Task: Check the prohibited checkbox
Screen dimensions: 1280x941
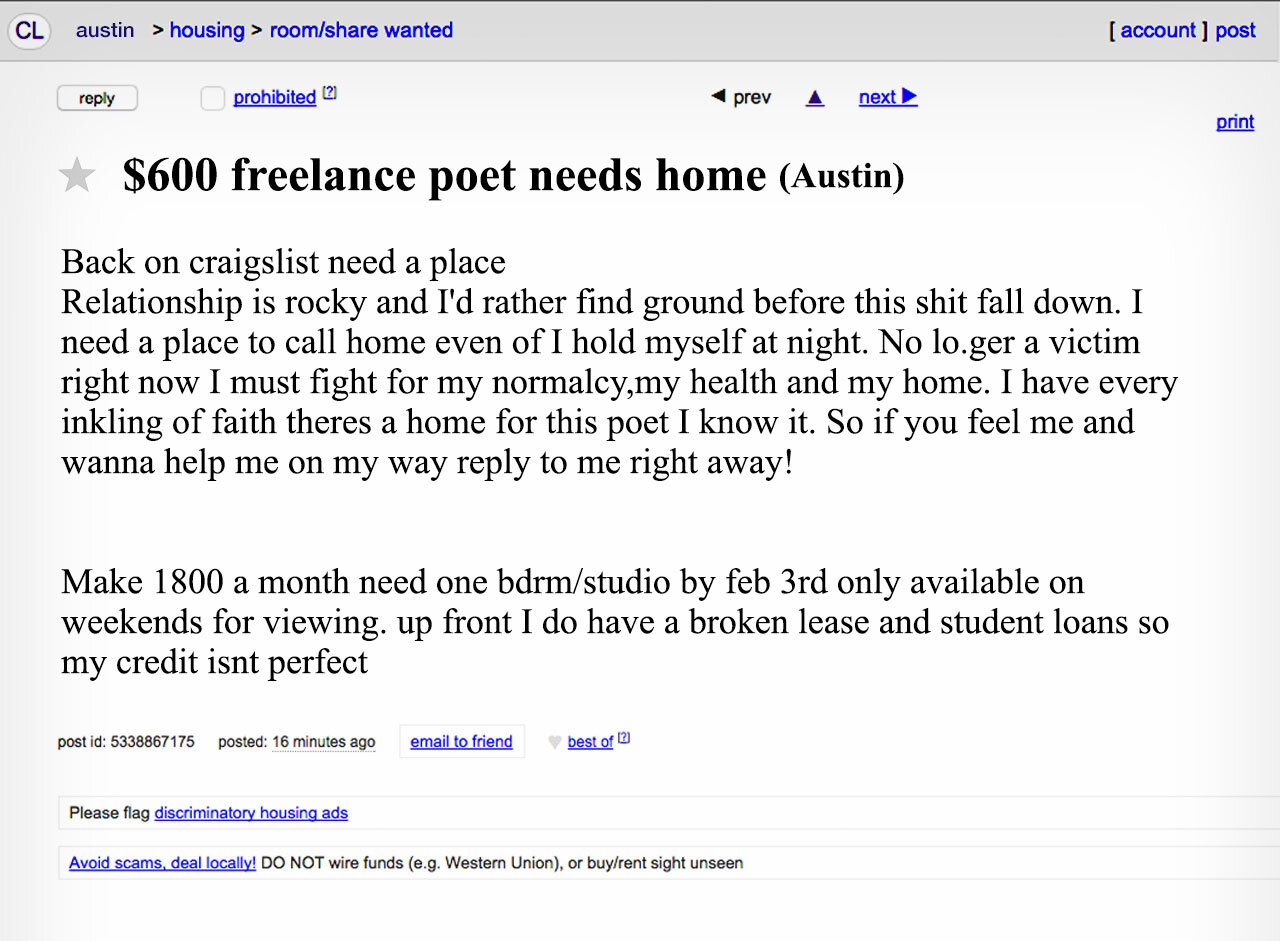Action: pos(212,98)
